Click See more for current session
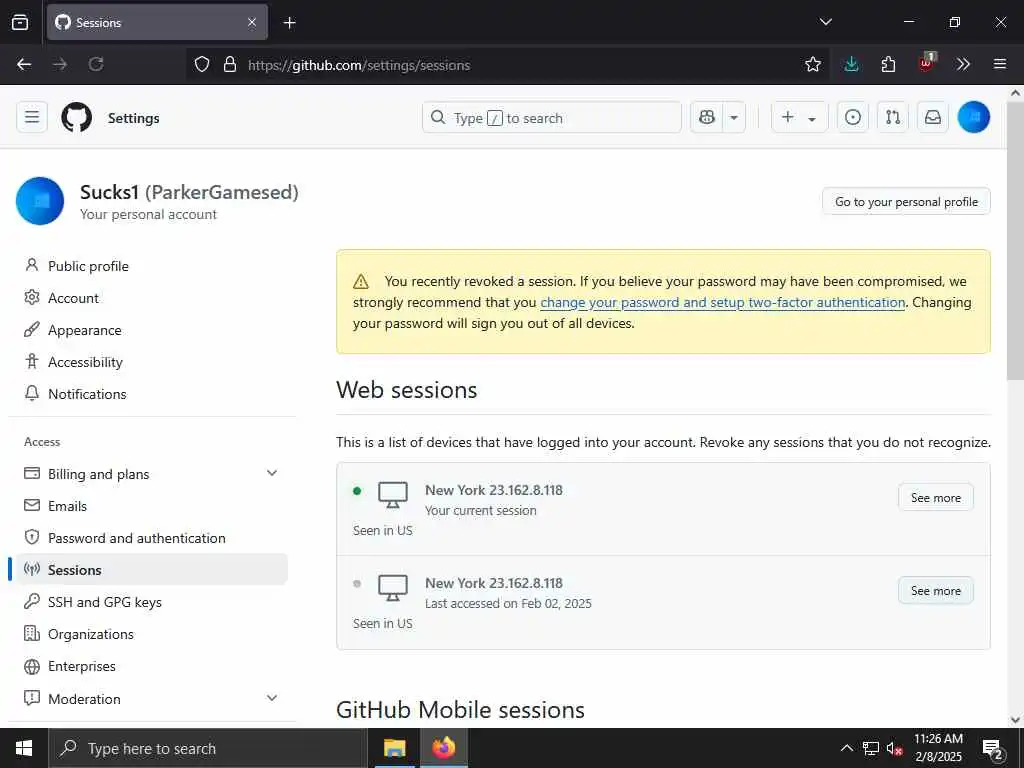 (x=935, y=498)
